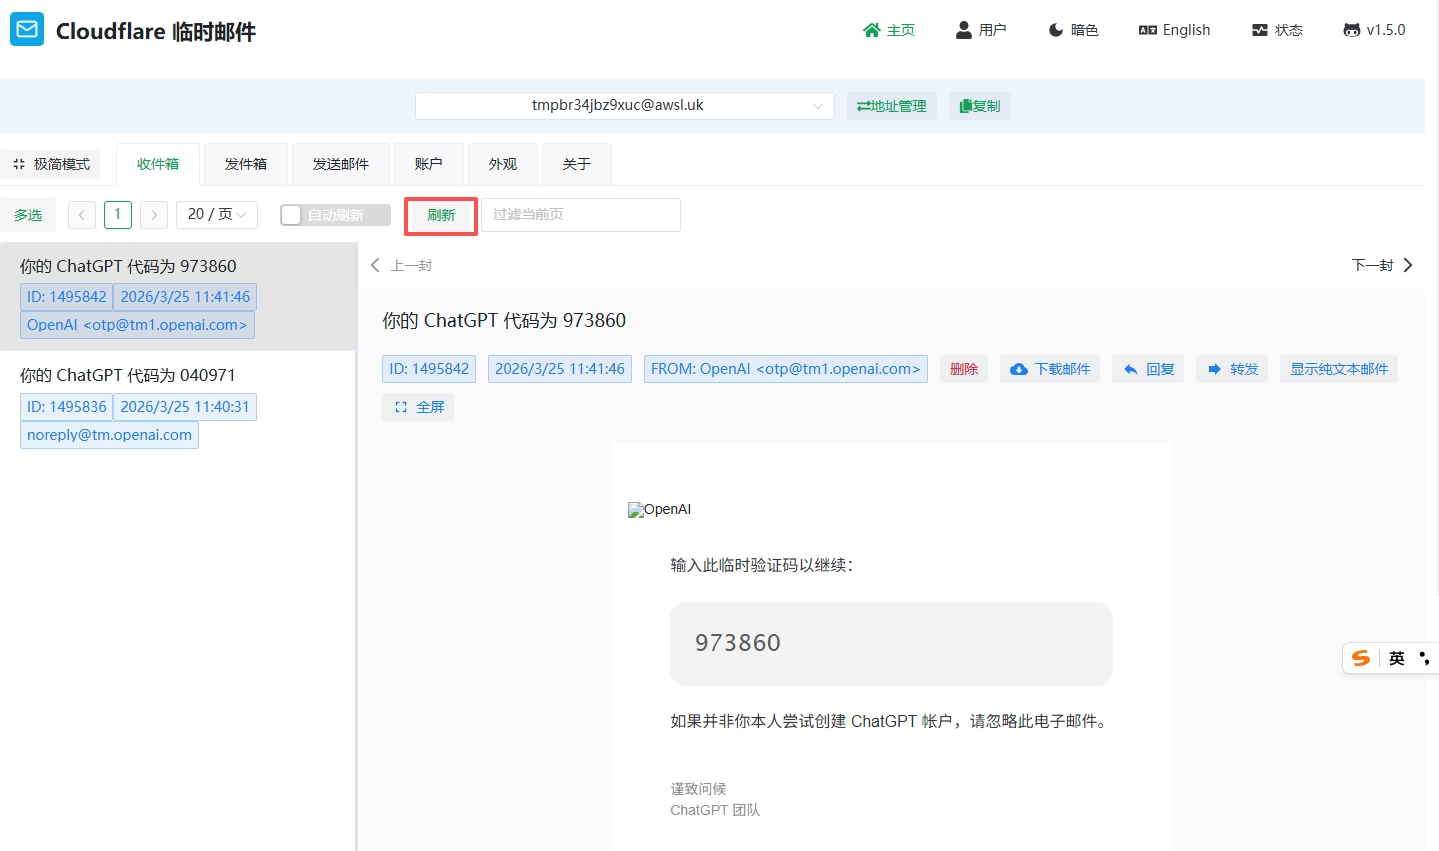
Task: Open the 20 / 页 page size dropdown
Action: coord(217,215)
